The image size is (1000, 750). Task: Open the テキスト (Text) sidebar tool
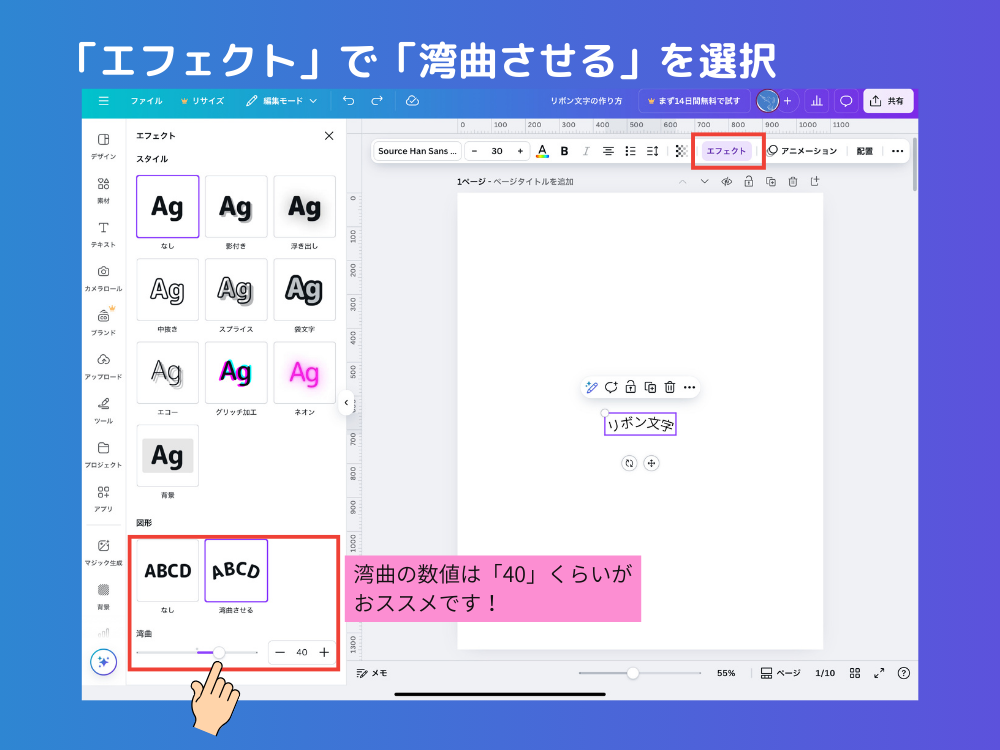click(x=103, y=233)
